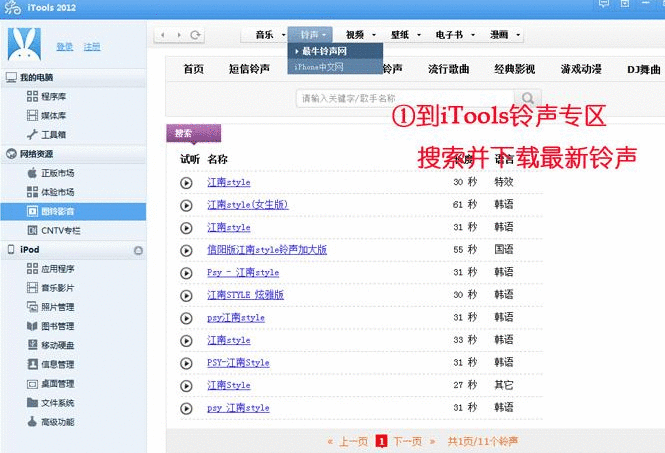Go to 下一页 in pagination

click(408, 442)
